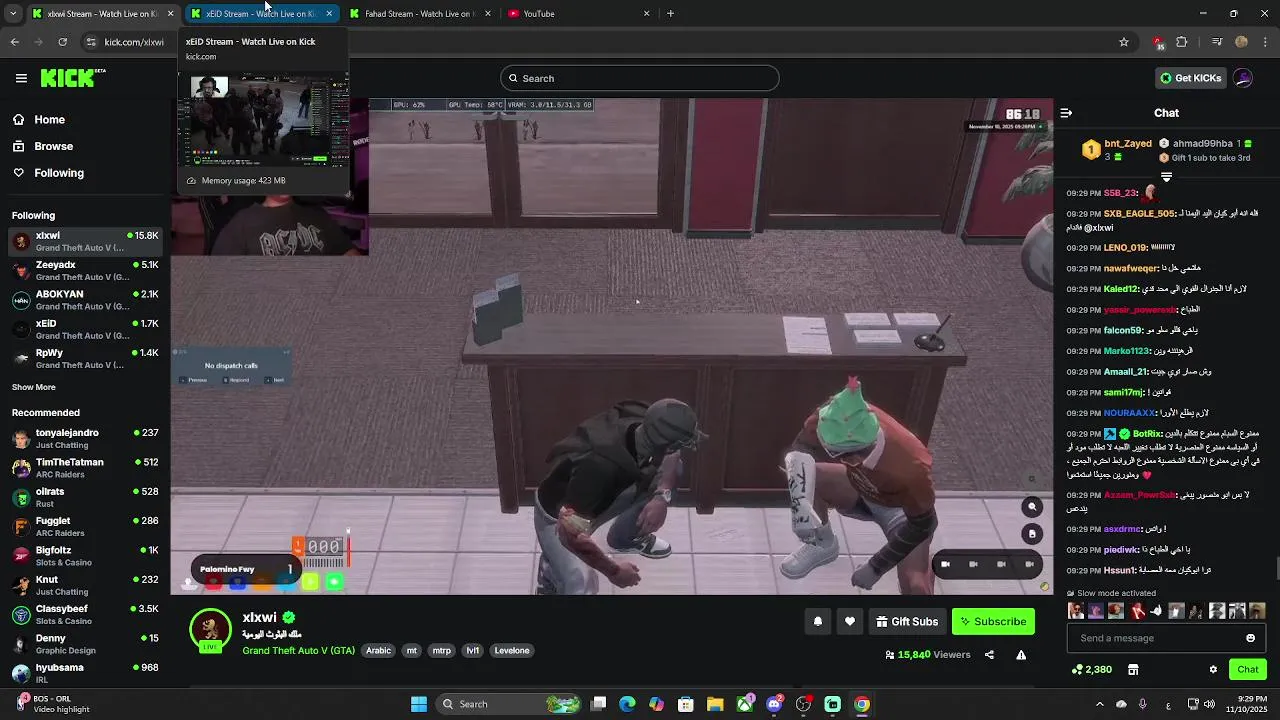The height and width of the screenshot is (720, 1280).
Task: Open the user profile avatar menu
Action: (x=1243, y=78)
